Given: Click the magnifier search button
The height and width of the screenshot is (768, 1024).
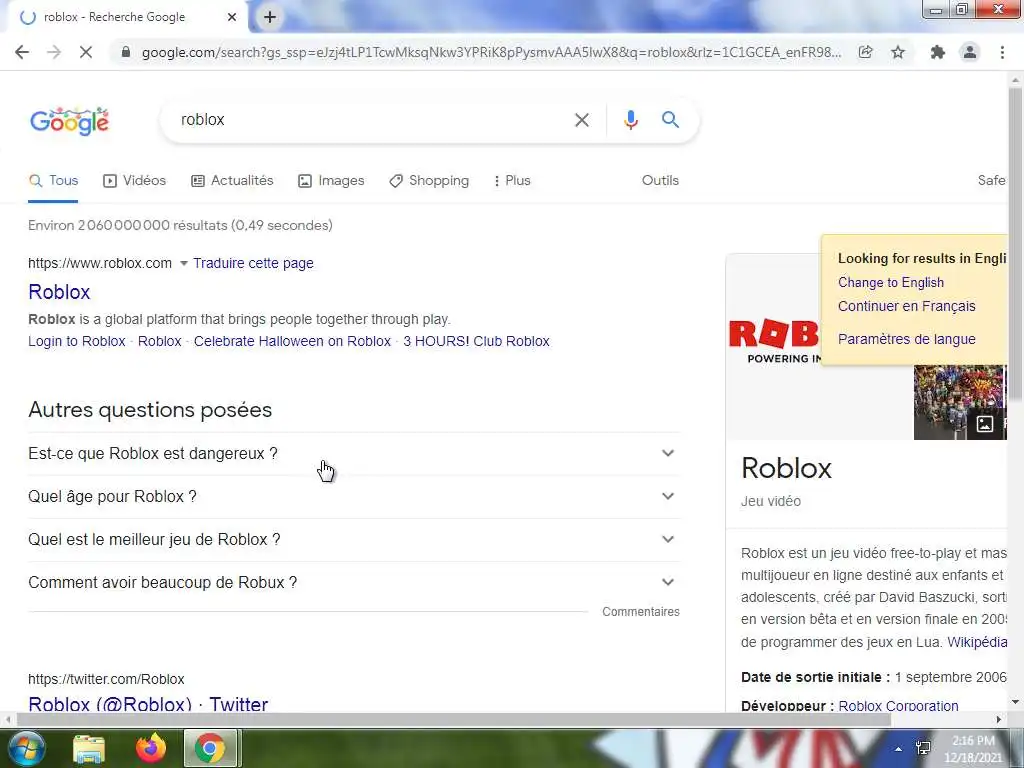Looking at the screenshot, I should [x=670, y=120].
